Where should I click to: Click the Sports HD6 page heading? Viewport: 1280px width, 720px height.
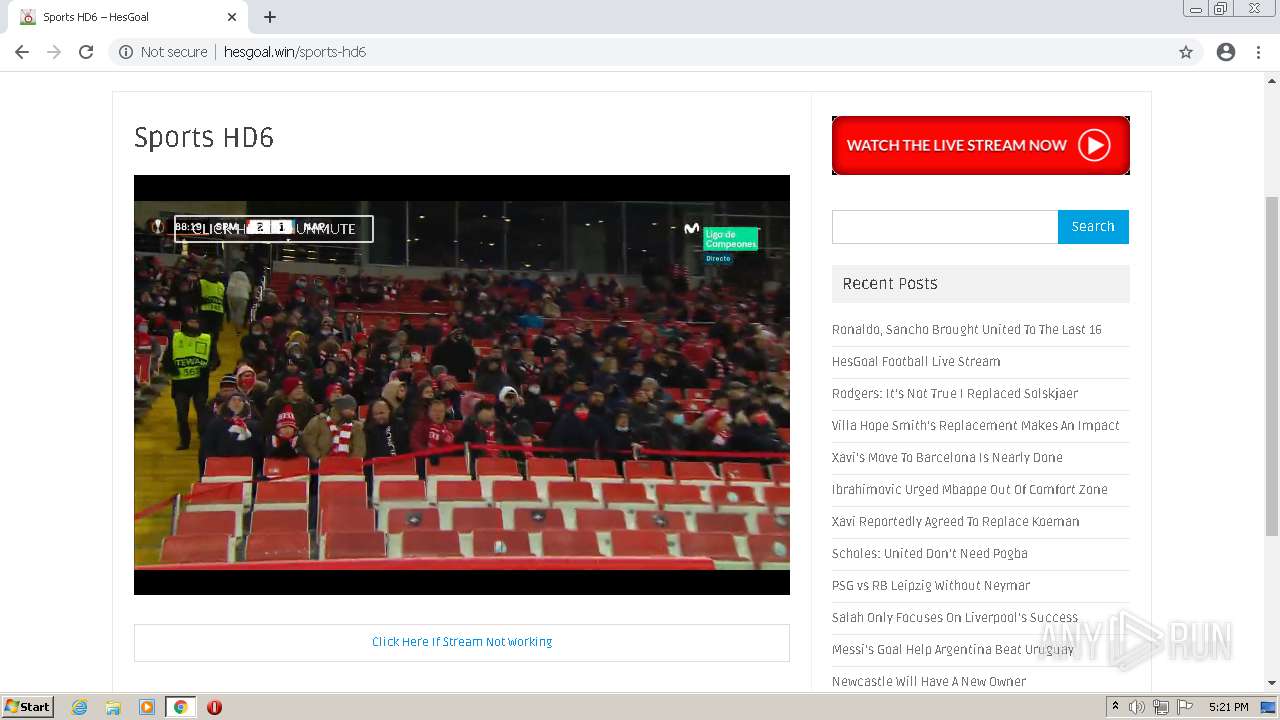(x=204, y=137)
